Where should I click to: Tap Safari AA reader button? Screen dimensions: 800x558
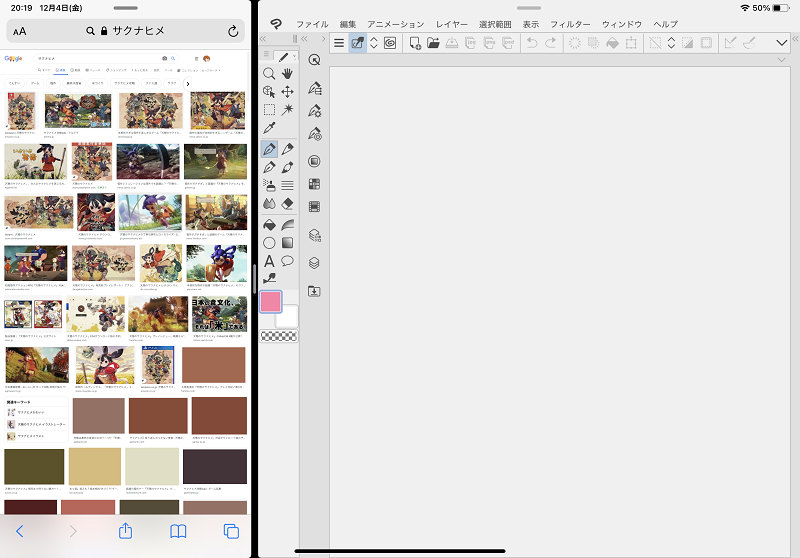point(19,32)
